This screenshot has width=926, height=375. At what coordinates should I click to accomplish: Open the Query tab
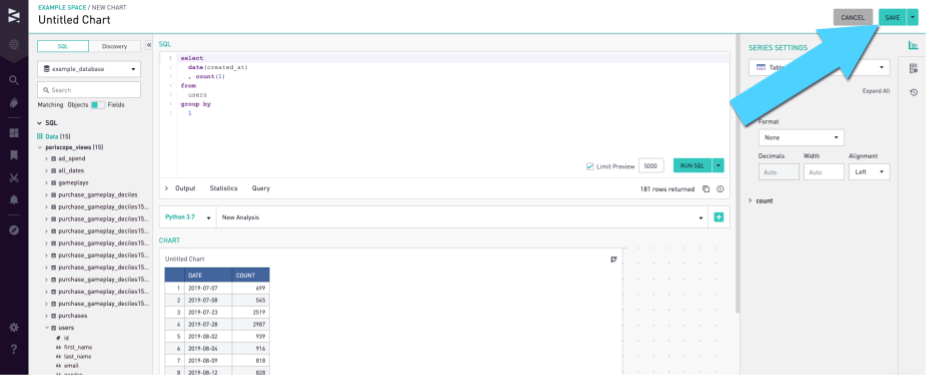coord(260,188)
